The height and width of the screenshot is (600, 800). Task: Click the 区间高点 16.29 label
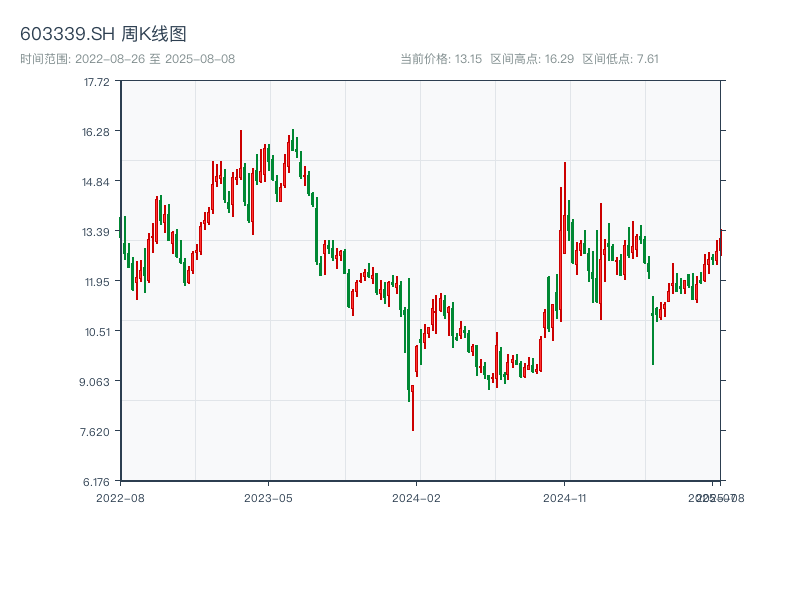(x=532, y=59)
